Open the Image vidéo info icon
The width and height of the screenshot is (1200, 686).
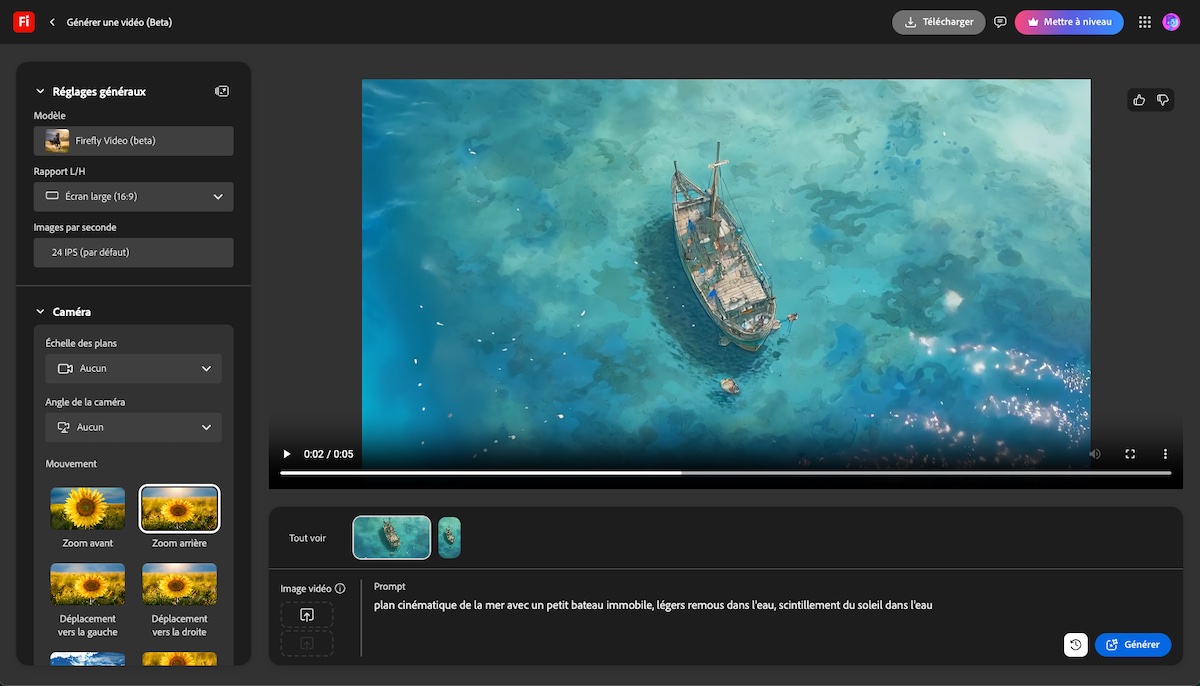coord(340,589)
